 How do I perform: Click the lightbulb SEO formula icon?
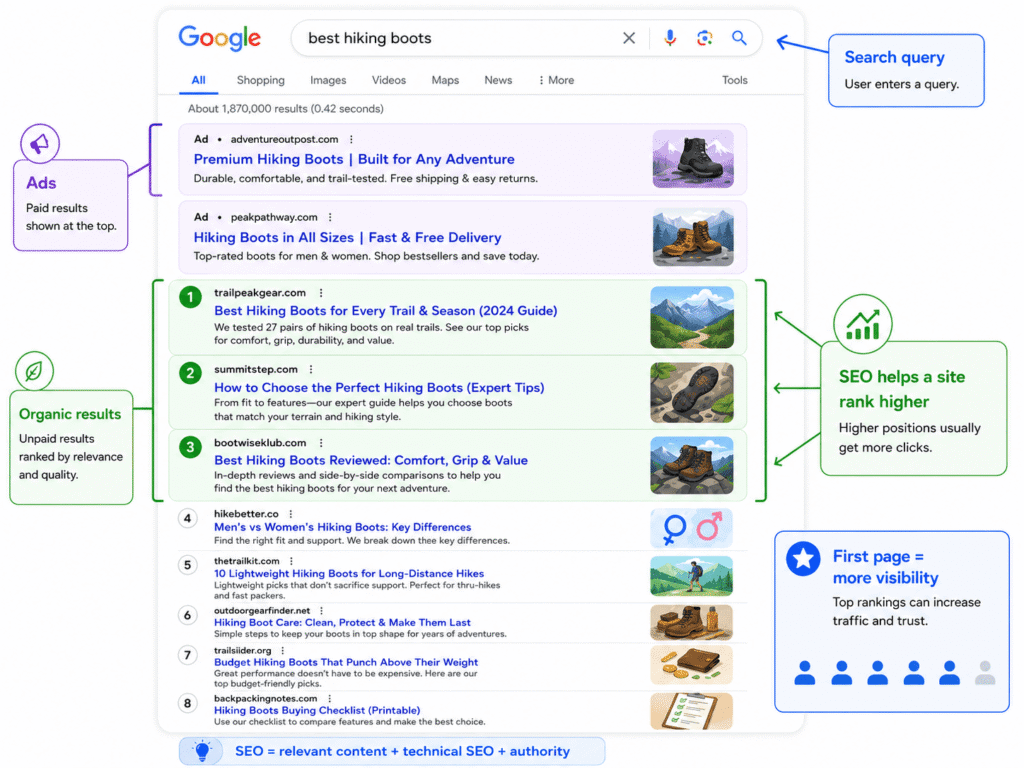[202, 751]
